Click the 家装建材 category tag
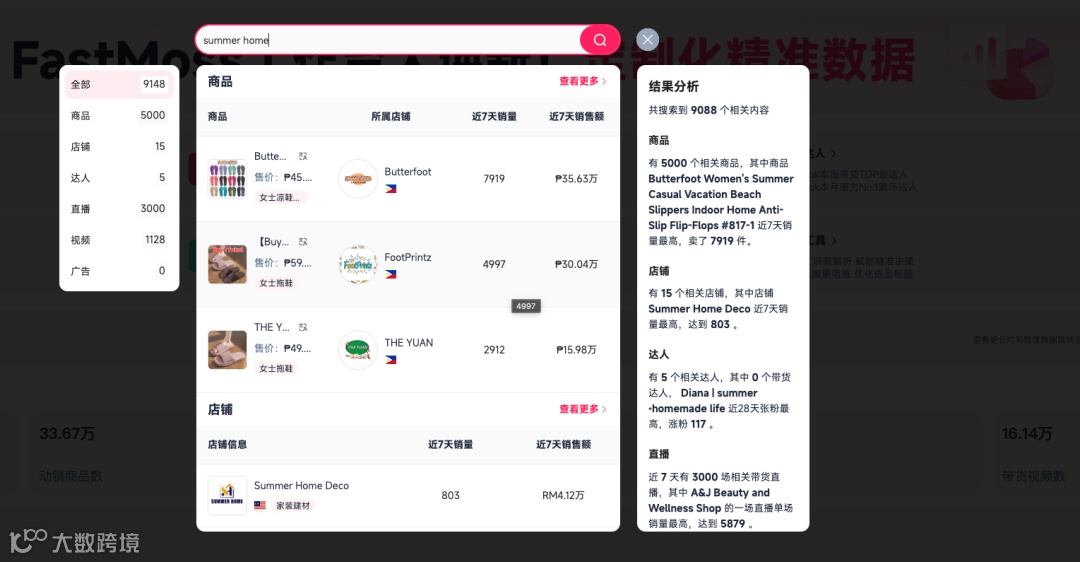 pos(293,506)
